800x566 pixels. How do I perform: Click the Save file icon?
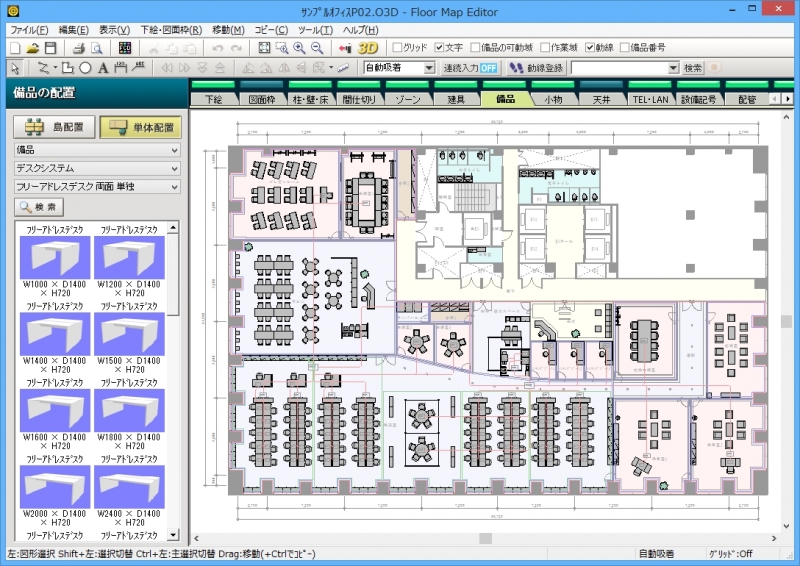(50, 48)
